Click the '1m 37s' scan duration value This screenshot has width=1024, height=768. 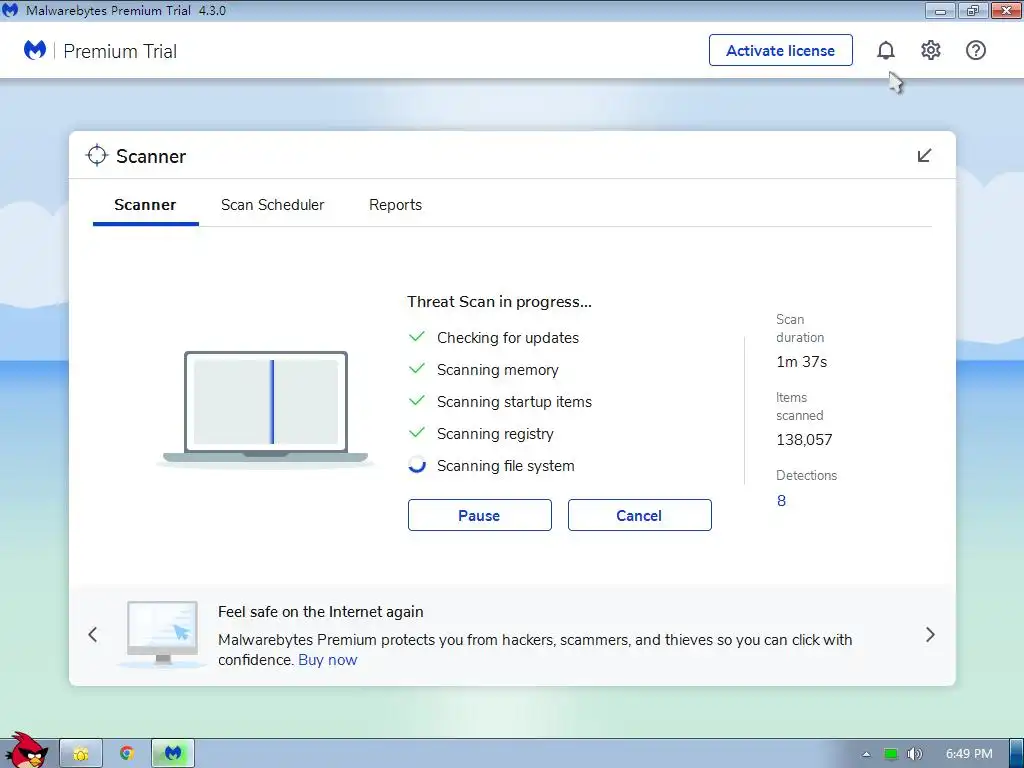point(801,362)
